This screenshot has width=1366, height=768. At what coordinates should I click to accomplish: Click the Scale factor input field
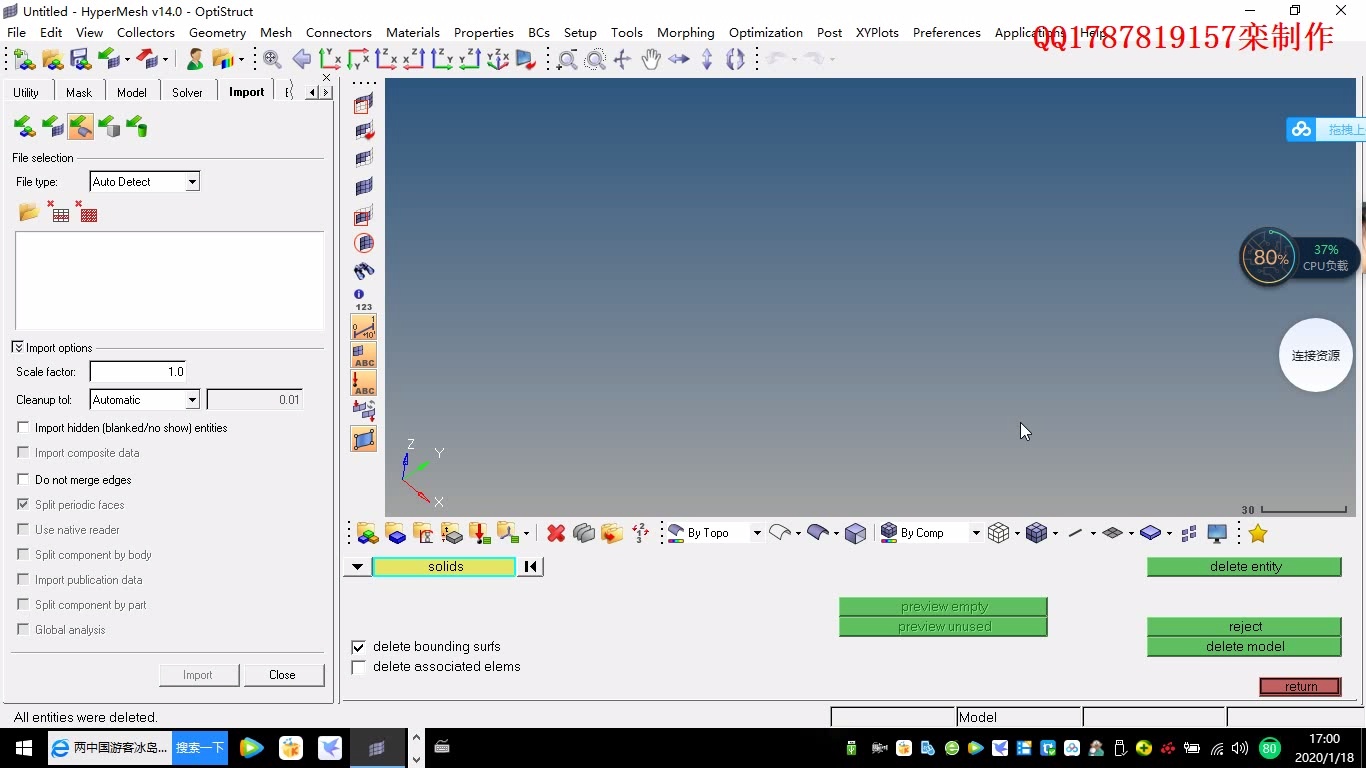[138, 372]
